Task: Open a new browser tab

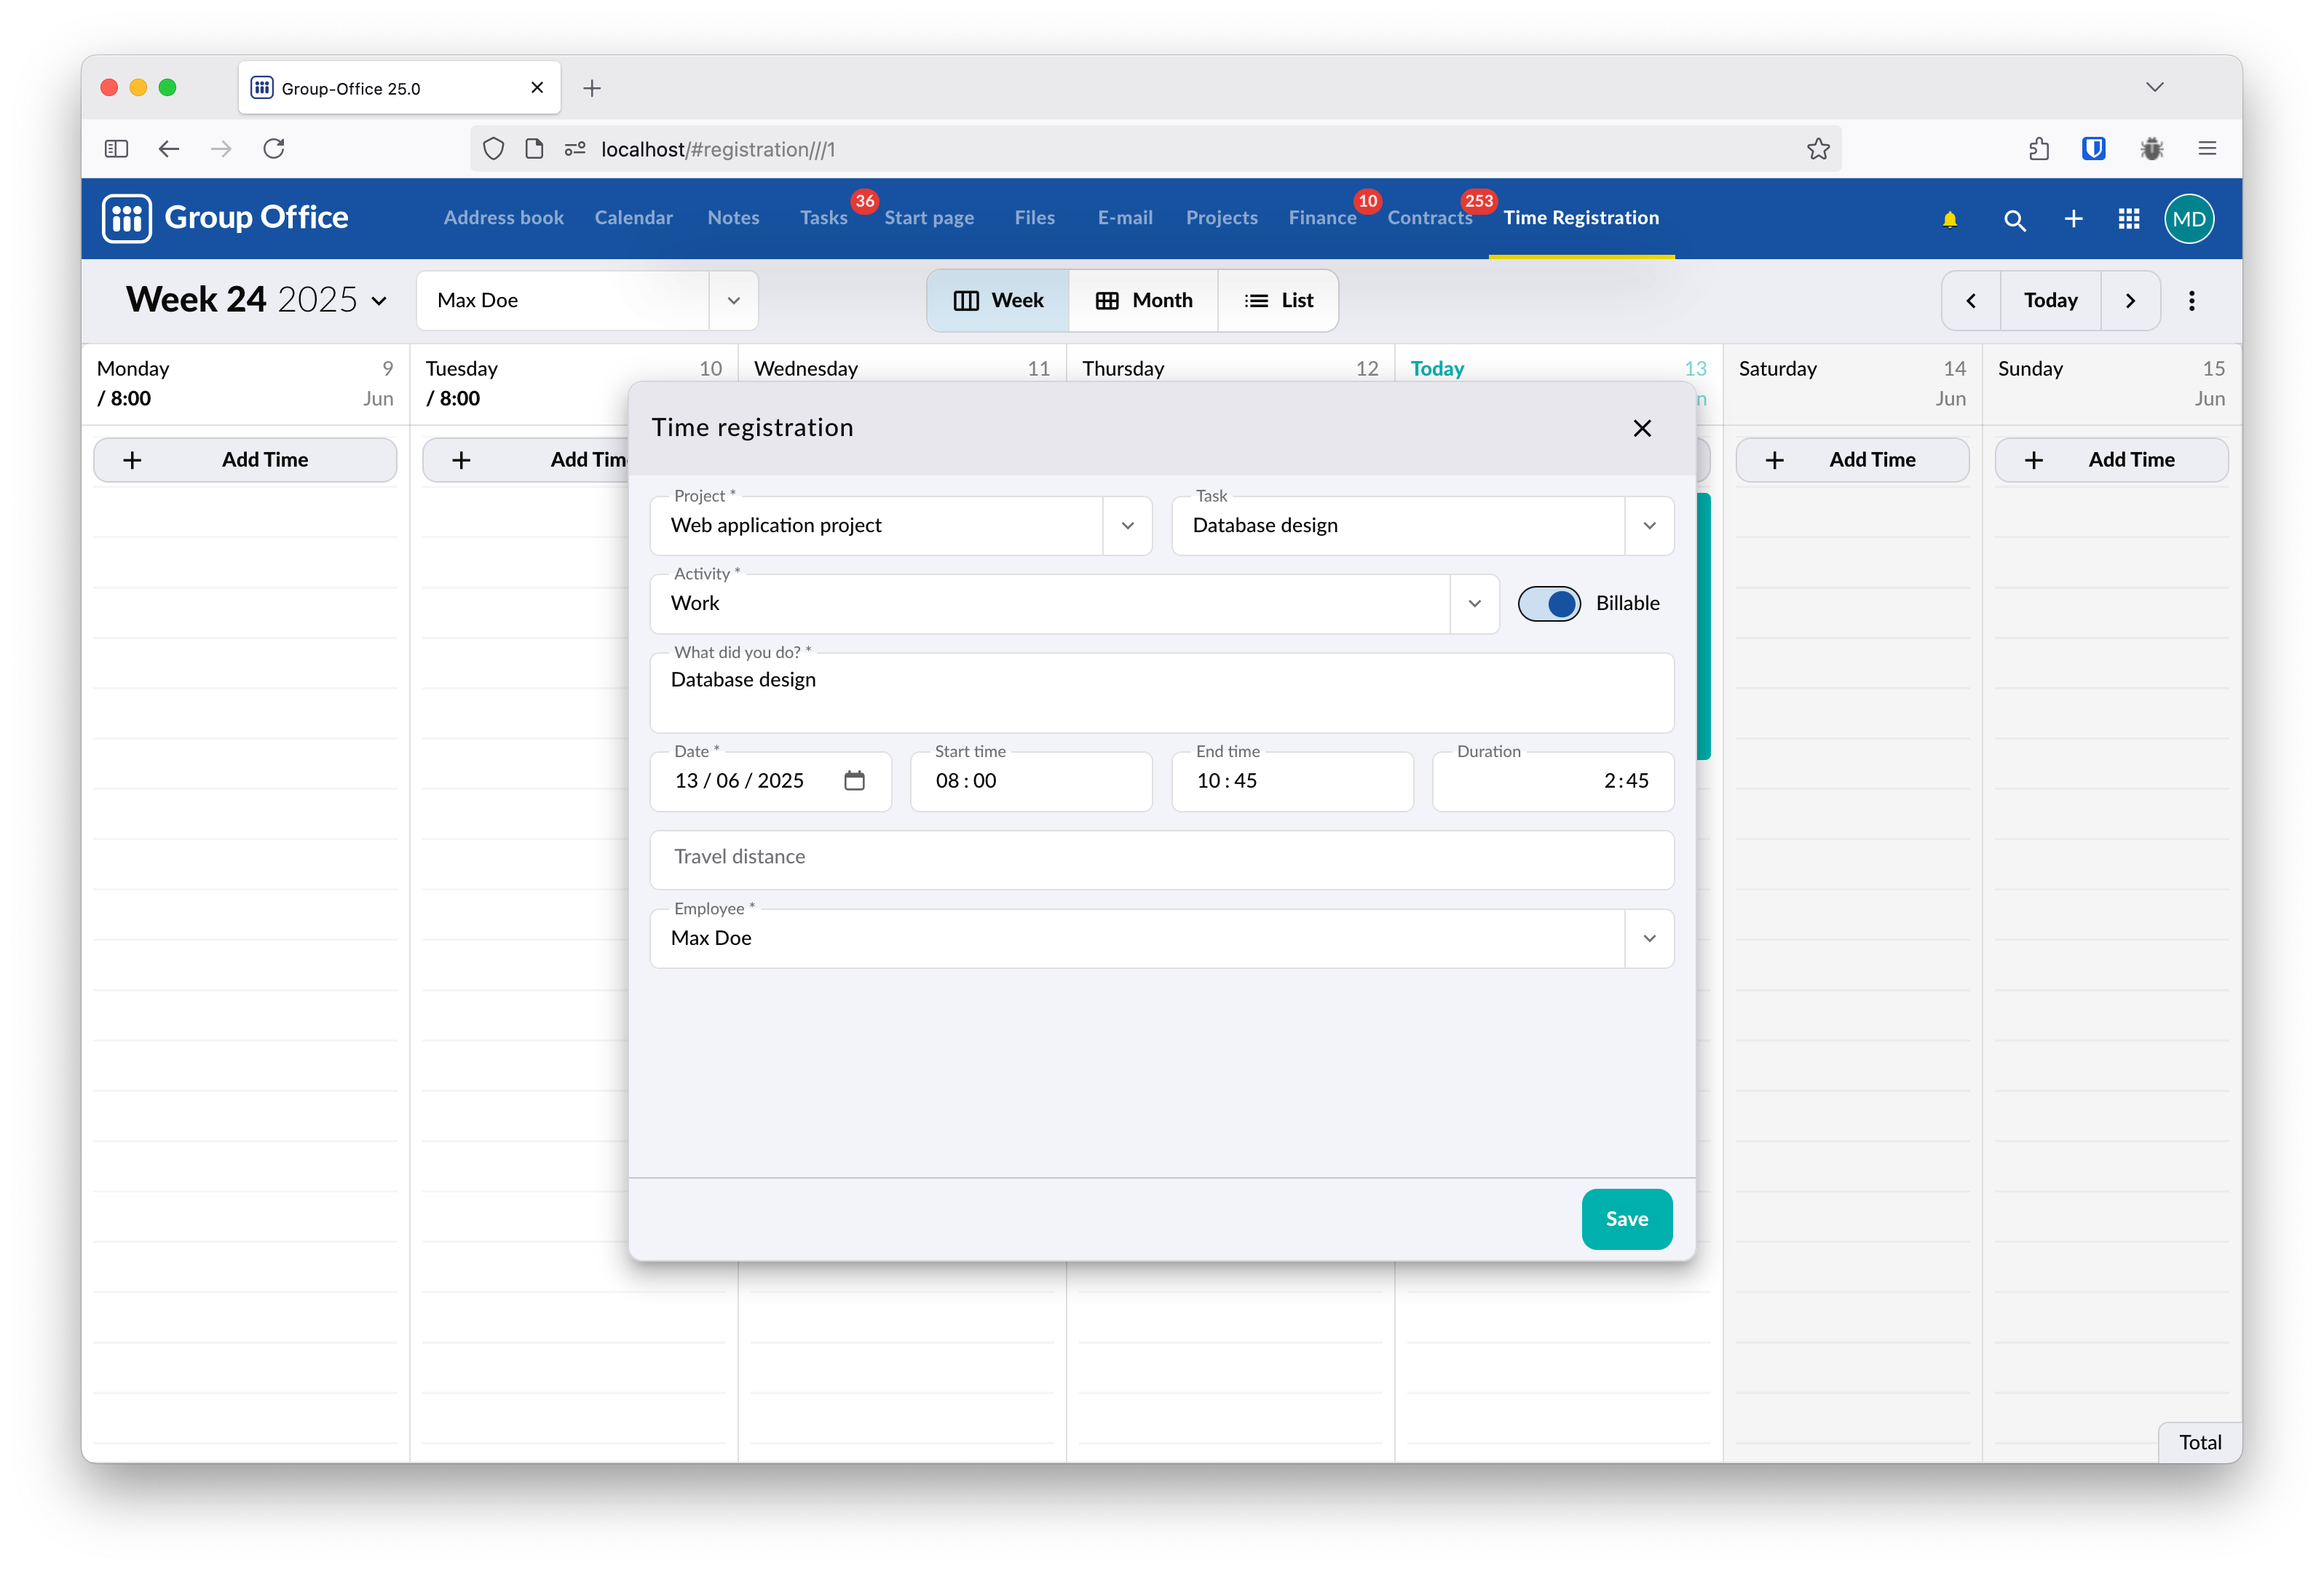Action: click(x=592, y=88)
